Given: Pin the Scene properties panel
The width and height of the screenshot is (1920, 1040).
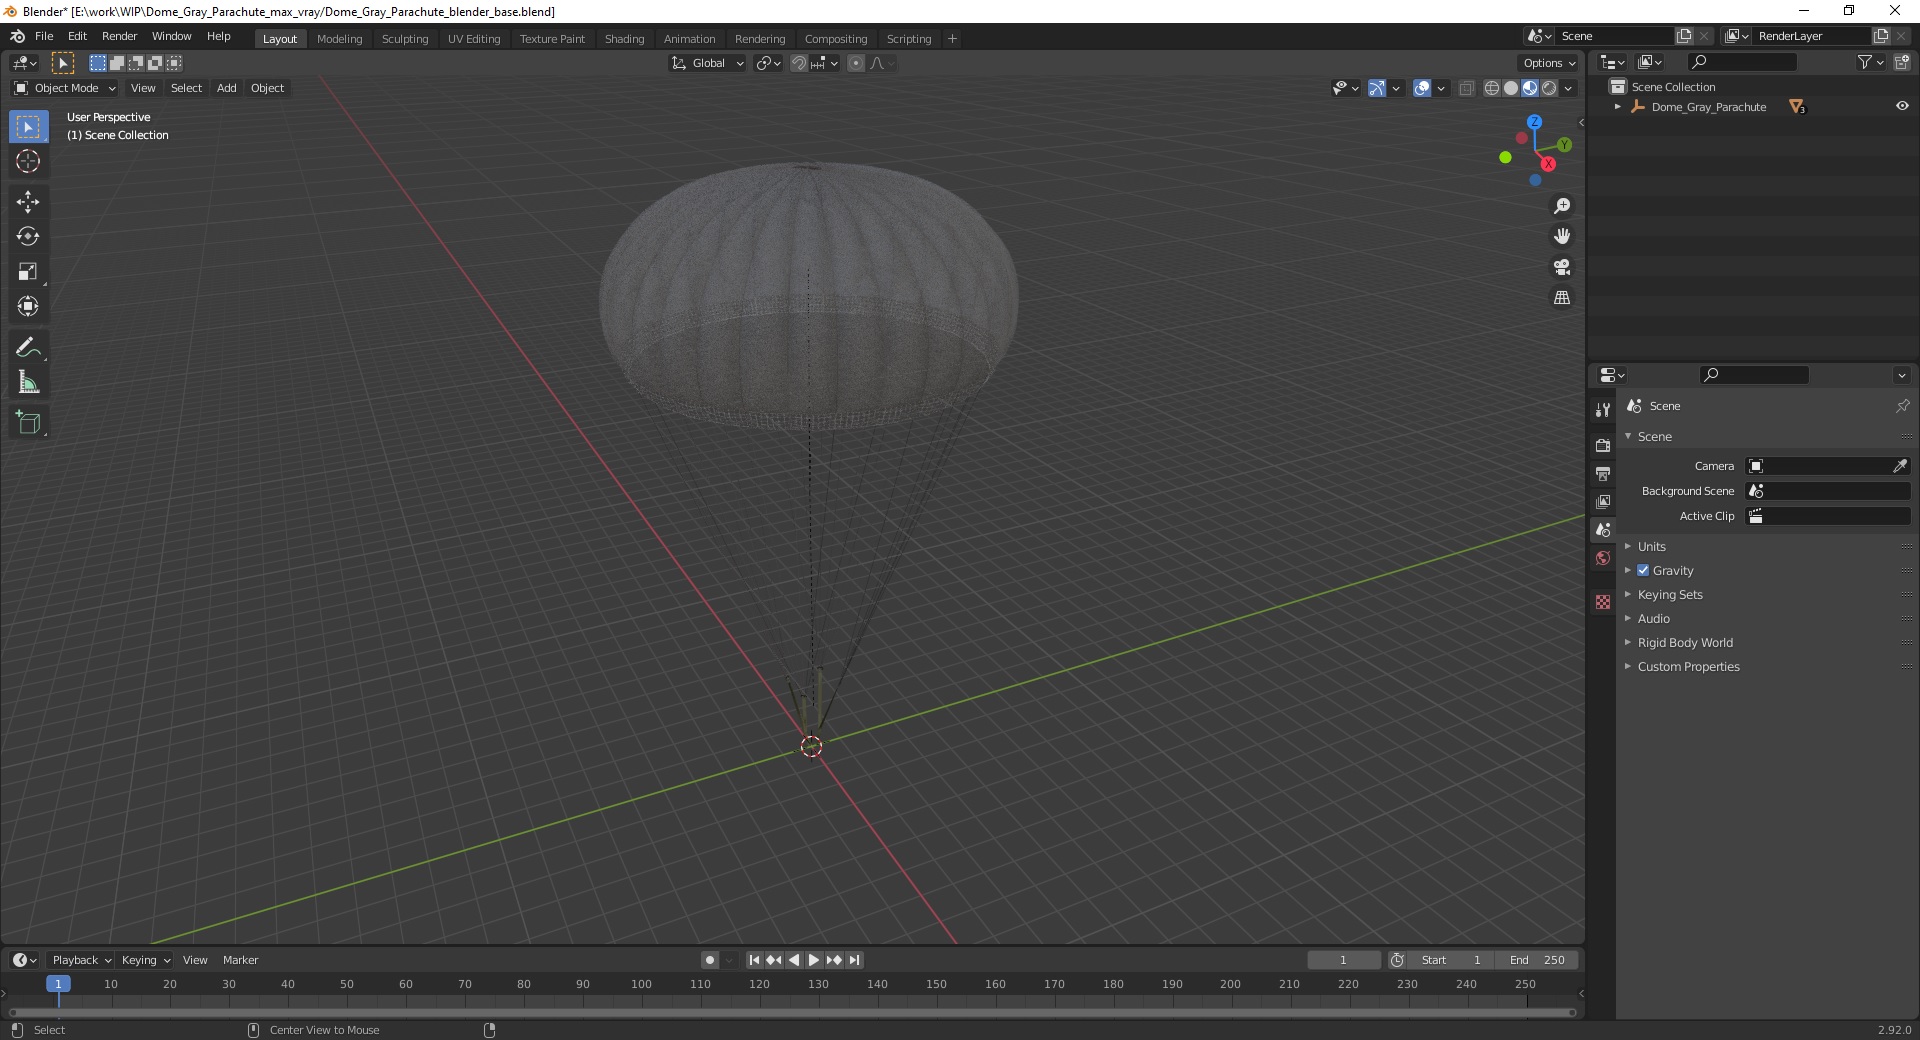Looking at the screenshot, I should point(1902,406).
